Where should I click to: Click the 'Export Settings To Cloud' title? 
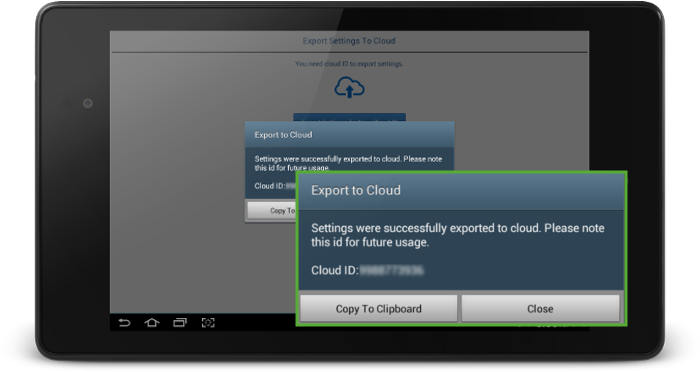tap(349, 41)
